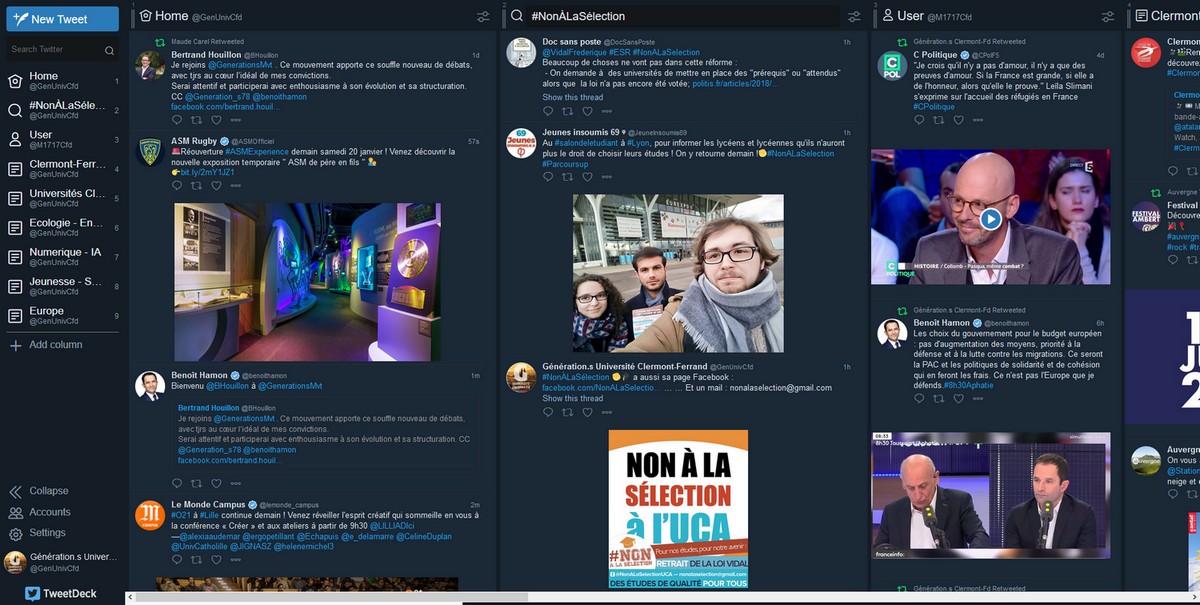The height and width of the screenshot is (605, 1200).
Task: Show this thread on Génération.s Université tweet
Action: tap(573, 398)
